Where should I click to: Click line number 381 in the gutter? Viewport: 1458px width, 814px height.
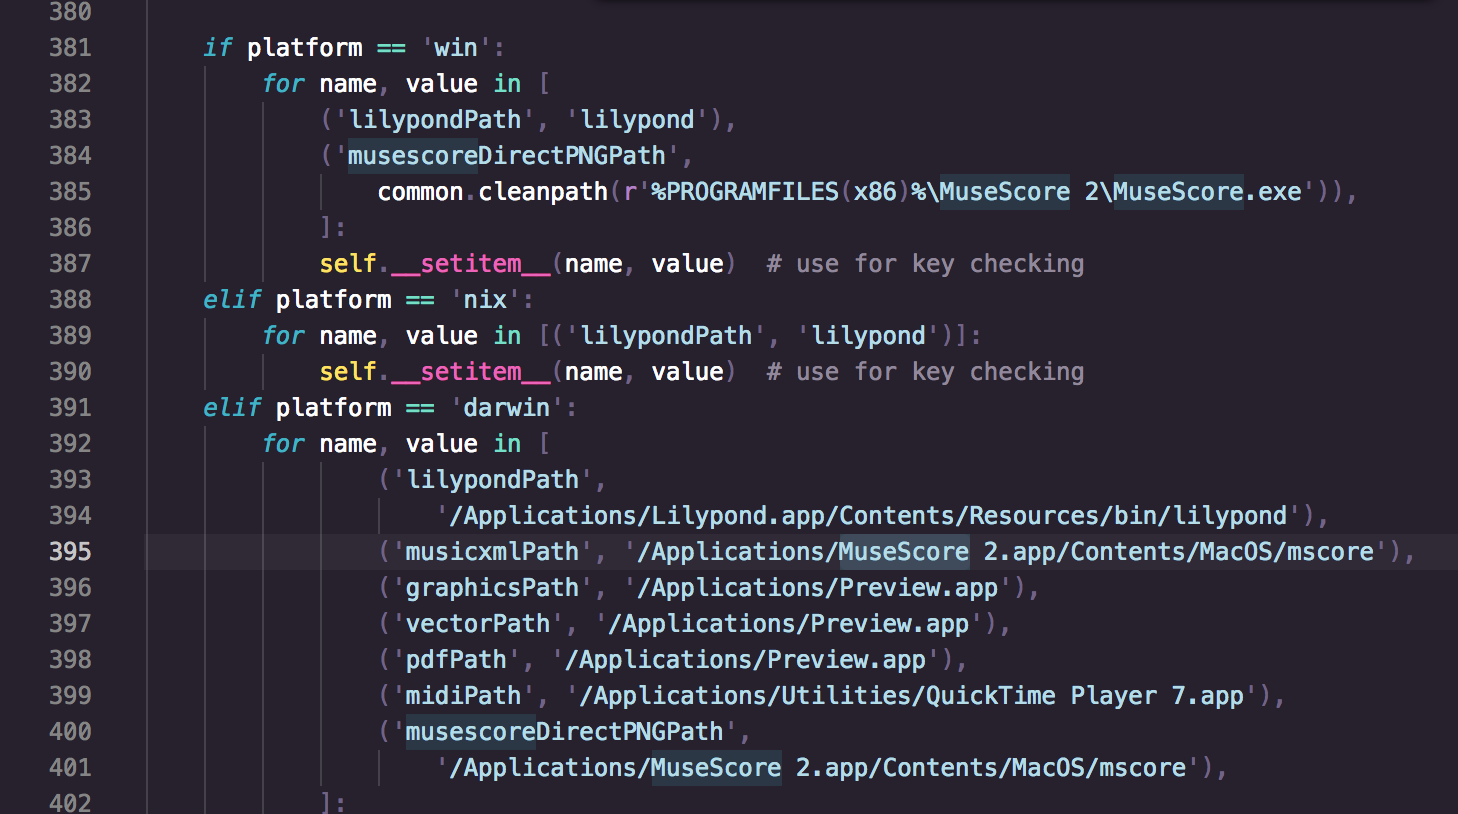click(x=70, y=47)
